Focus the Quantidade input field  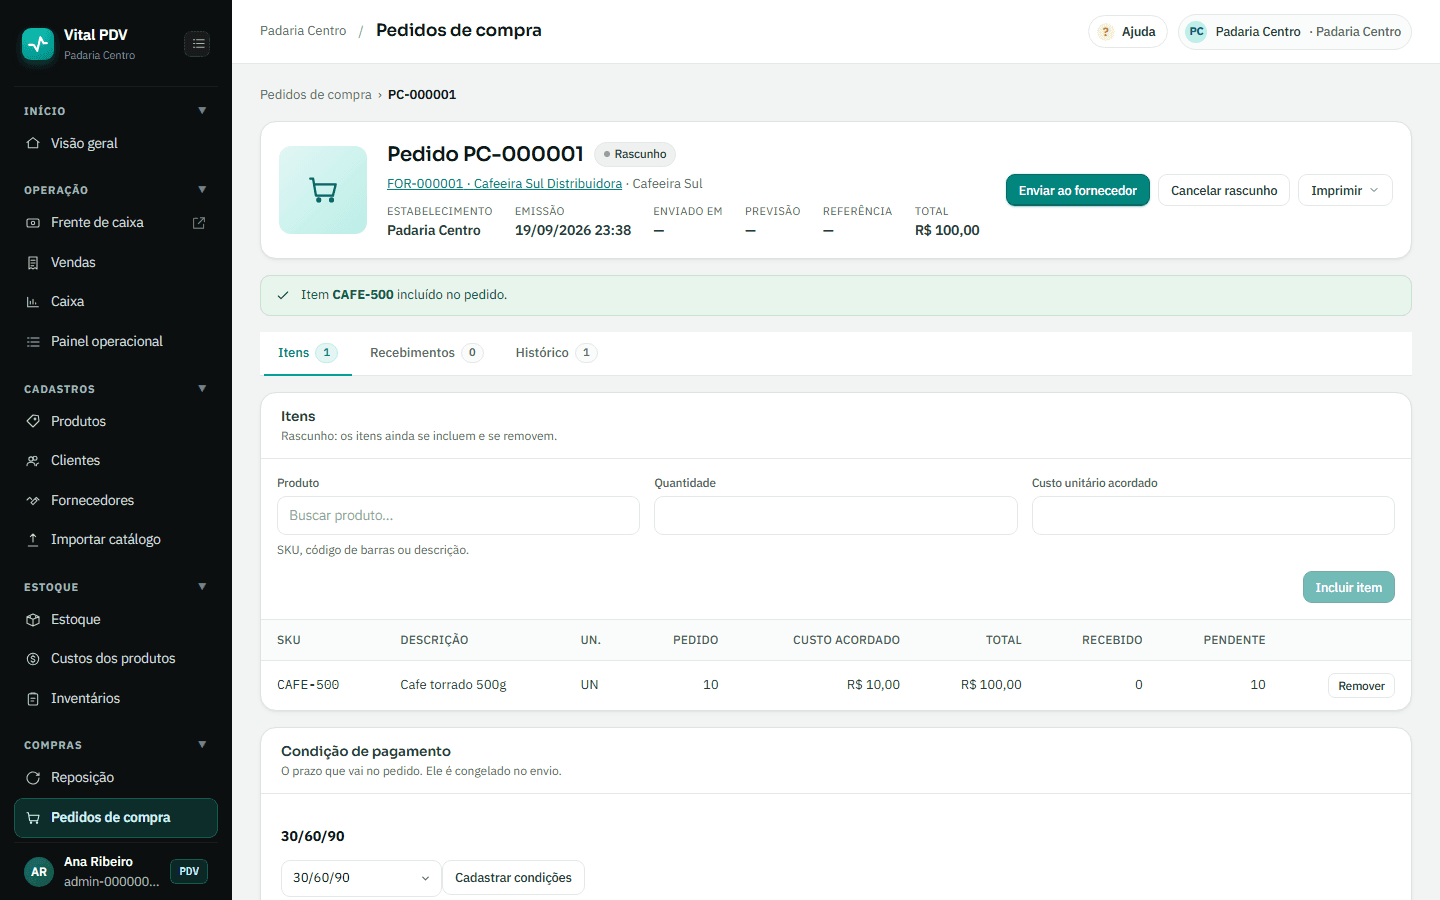pyautogui.click(x=836, y=516)
